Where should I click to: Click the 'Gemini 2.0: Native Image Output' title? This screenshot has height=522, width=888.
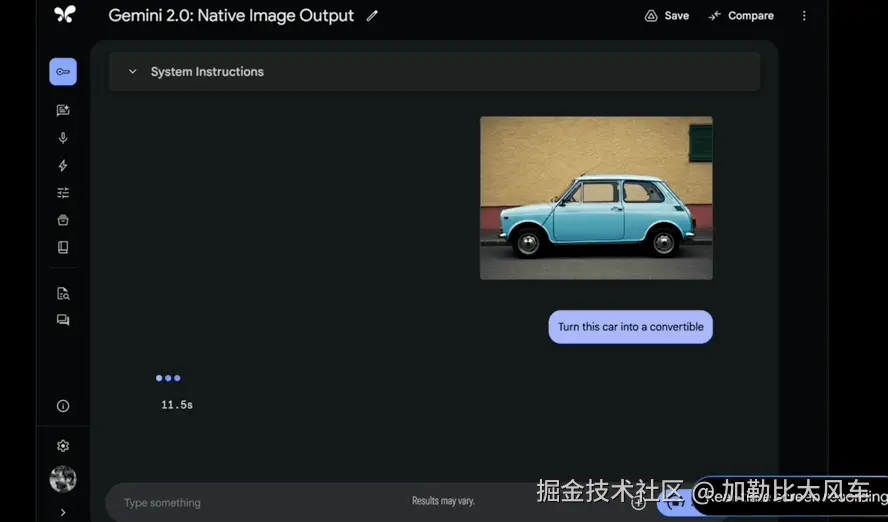(231, 16)
